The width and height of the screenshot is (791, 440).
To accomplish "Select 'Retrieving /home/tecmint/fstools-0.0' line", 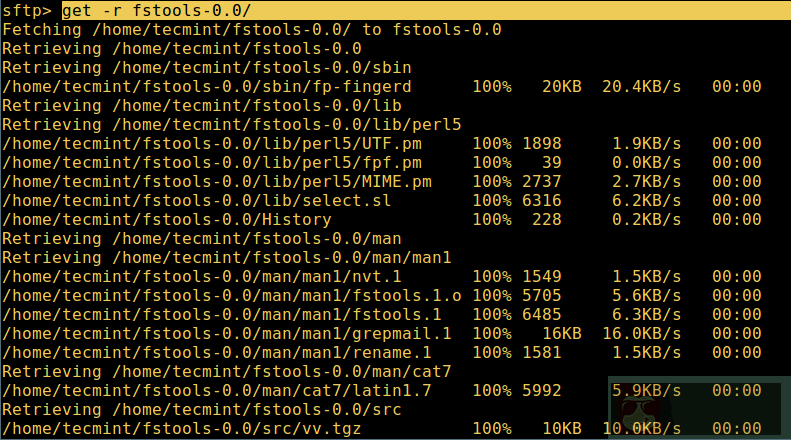I will (182, 48).
